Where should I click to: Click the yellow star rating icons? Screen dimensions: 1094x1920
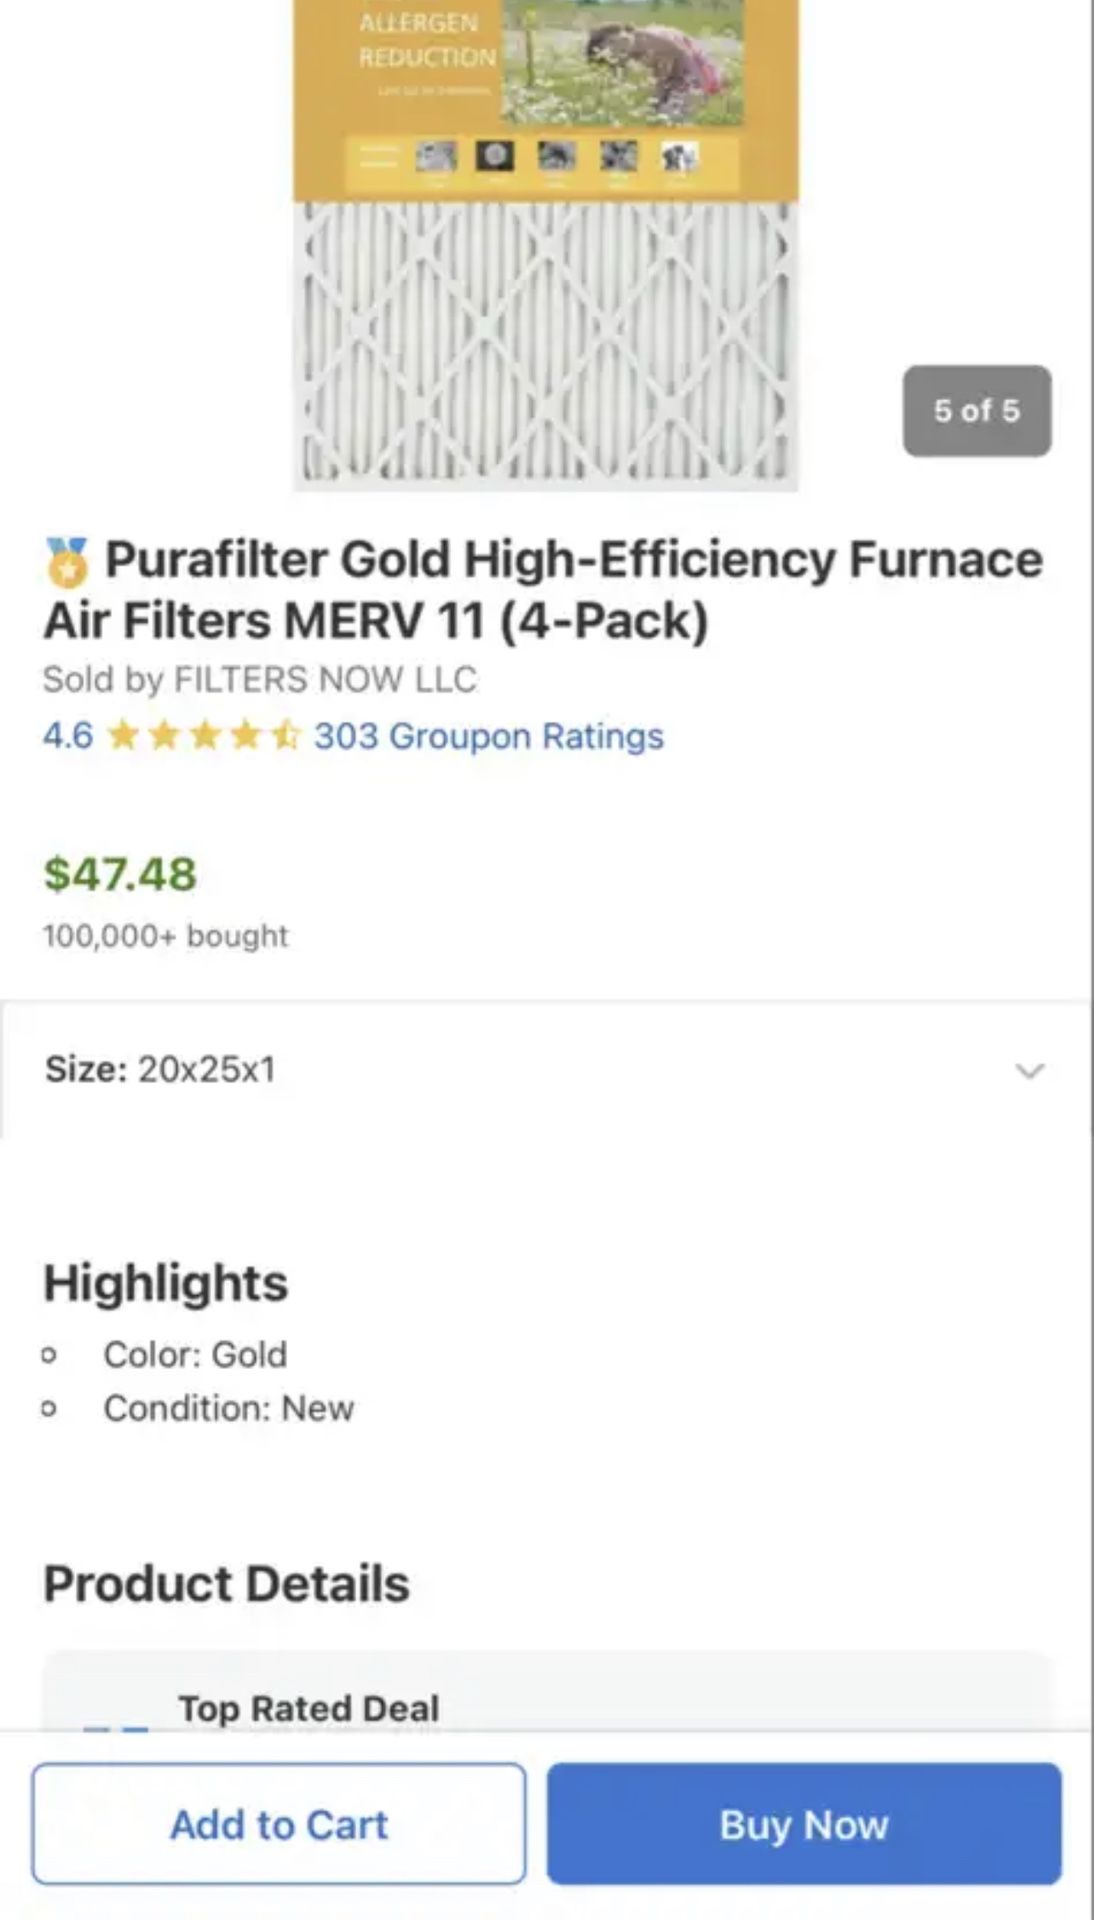(203, 736)
